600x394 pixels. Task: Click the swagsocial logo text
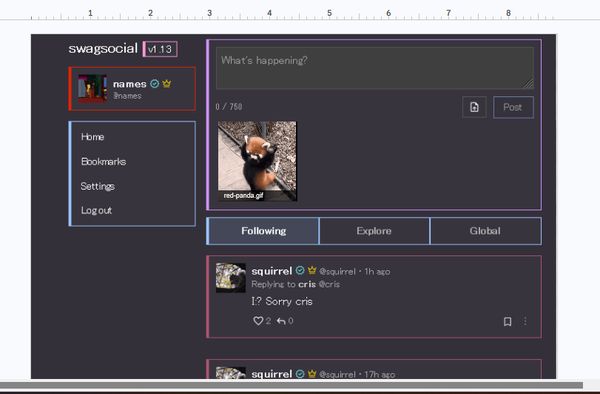[103, 49]
